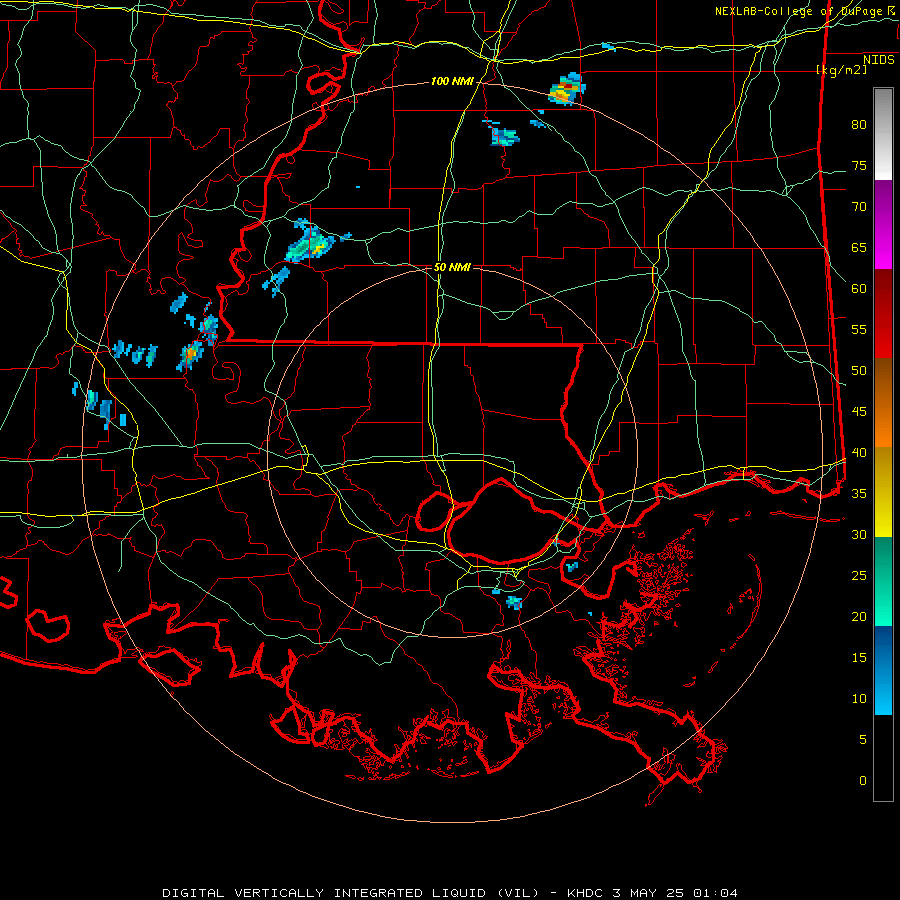Click the 100 NMI range ring label
Viewport: 900px width, 900px height.
click(x=452, y=81)
